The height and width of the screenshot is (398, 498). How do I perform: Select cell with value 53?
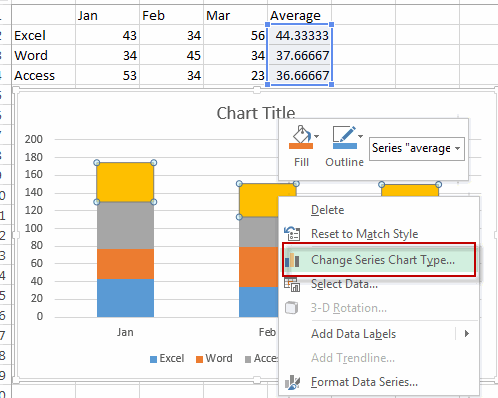tap(108, 75)
